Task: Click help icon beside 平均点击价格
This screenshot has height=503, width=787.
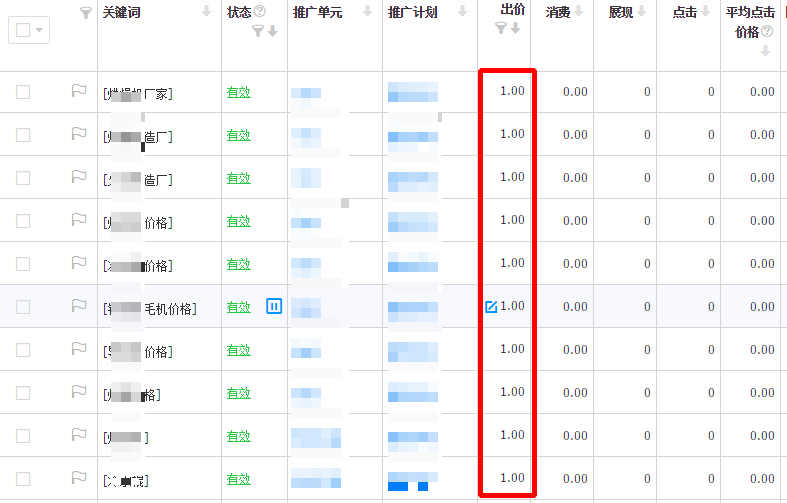Action: tap(767, 32)
